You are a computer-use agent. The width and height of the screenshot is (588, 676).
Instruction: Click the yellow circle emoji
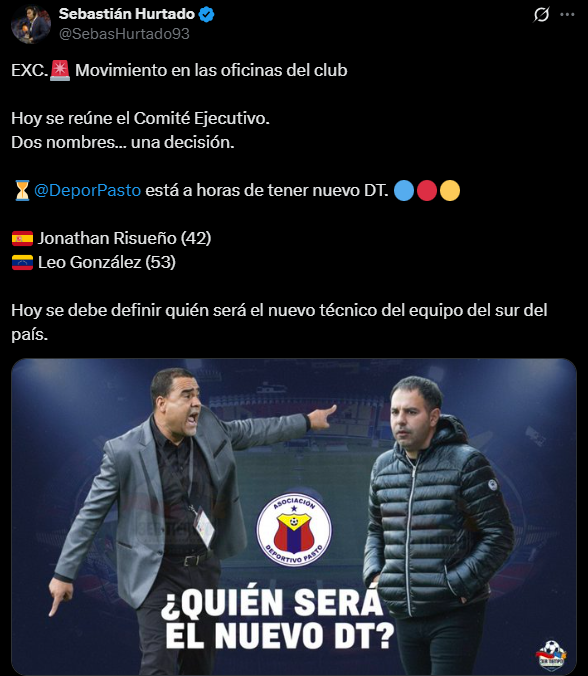[450, 191]
